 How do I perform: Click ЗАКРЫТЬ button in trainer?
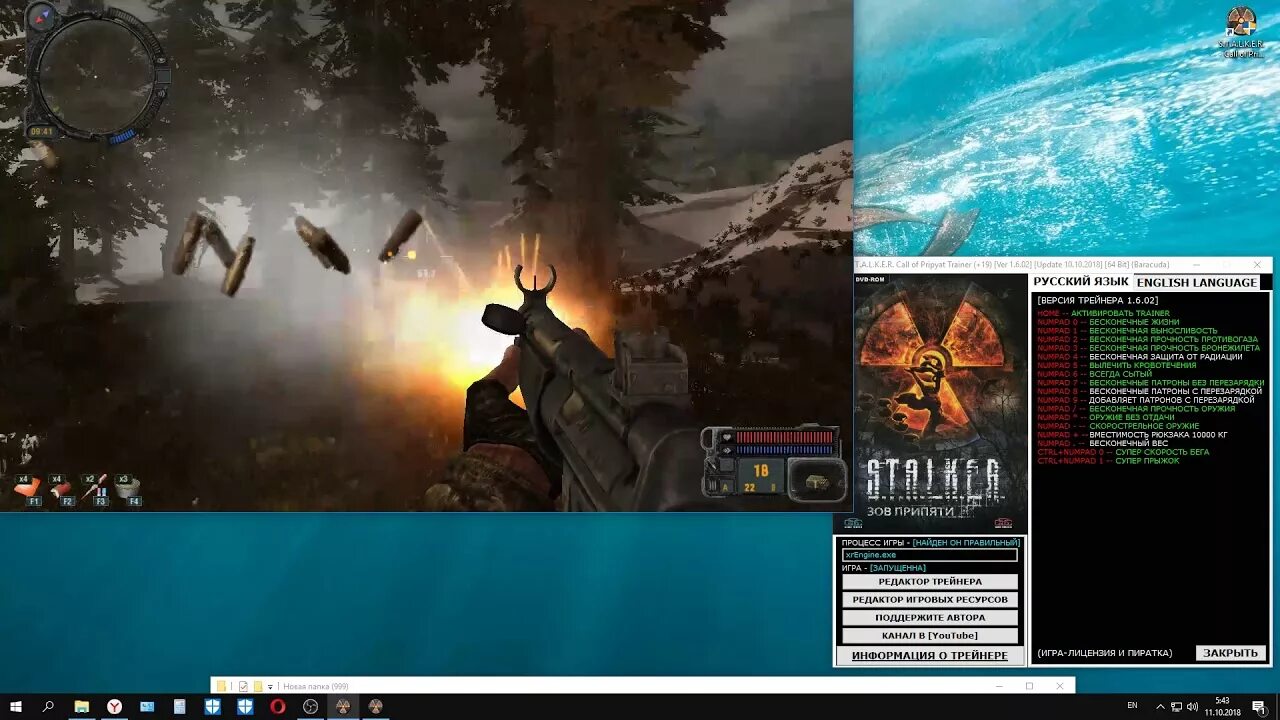[1230, 653]
